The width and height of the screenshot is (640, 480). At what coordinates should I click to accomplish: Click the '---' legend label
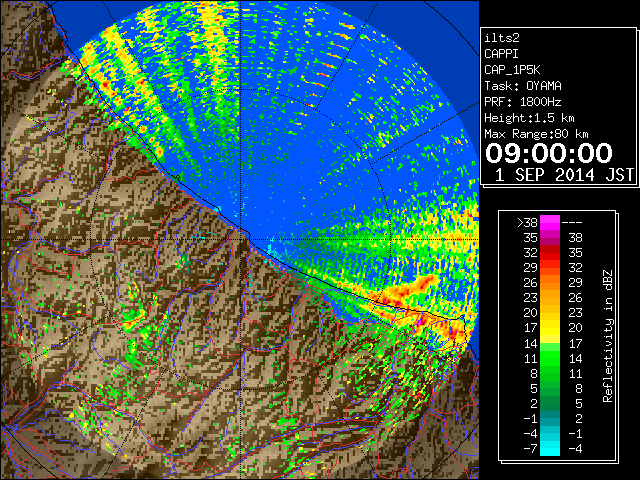572,223
